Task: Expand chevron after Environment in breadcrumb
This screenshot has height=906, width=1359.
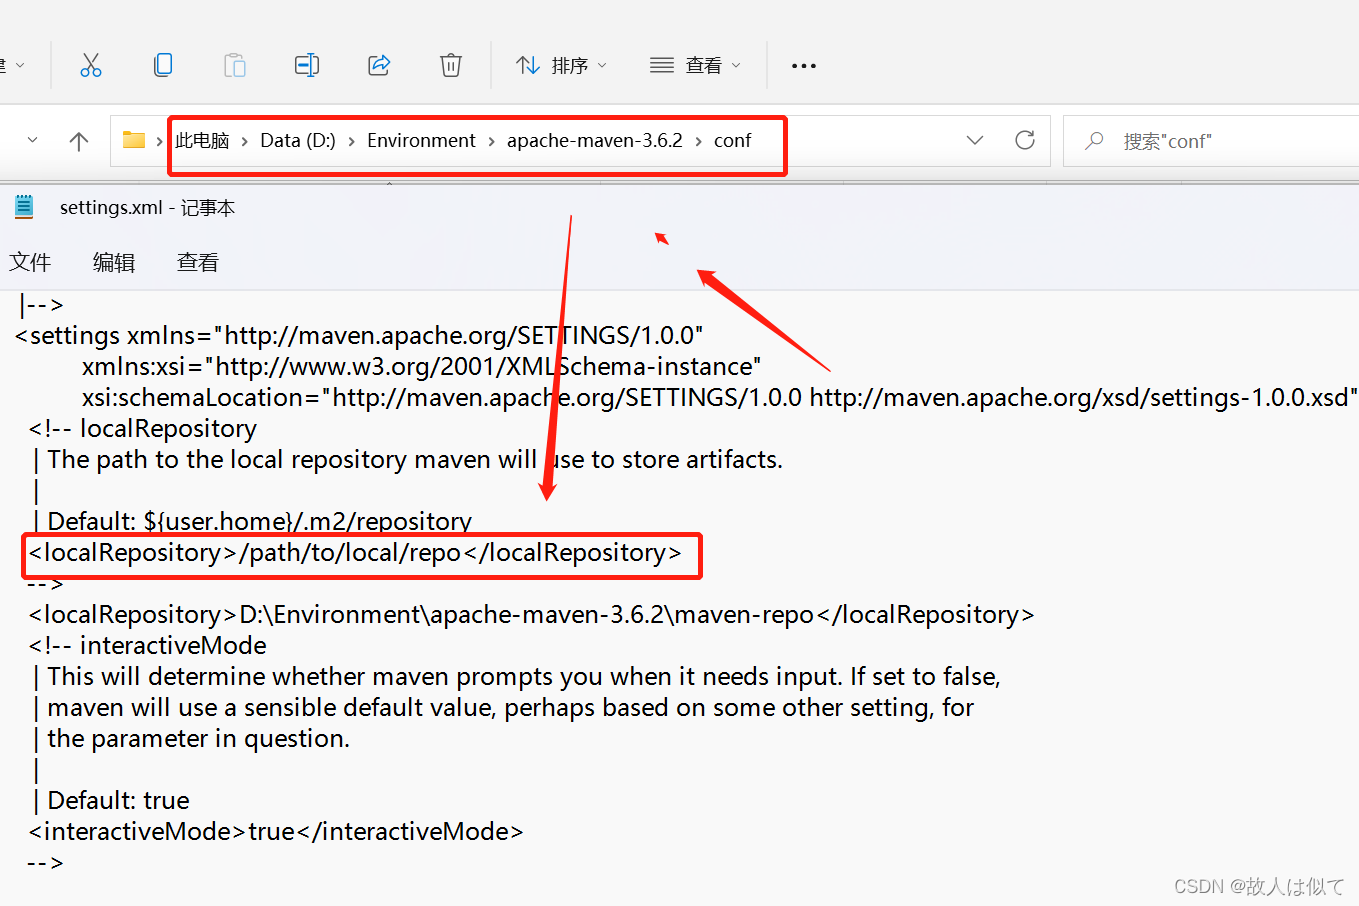Action: point(491,142)
